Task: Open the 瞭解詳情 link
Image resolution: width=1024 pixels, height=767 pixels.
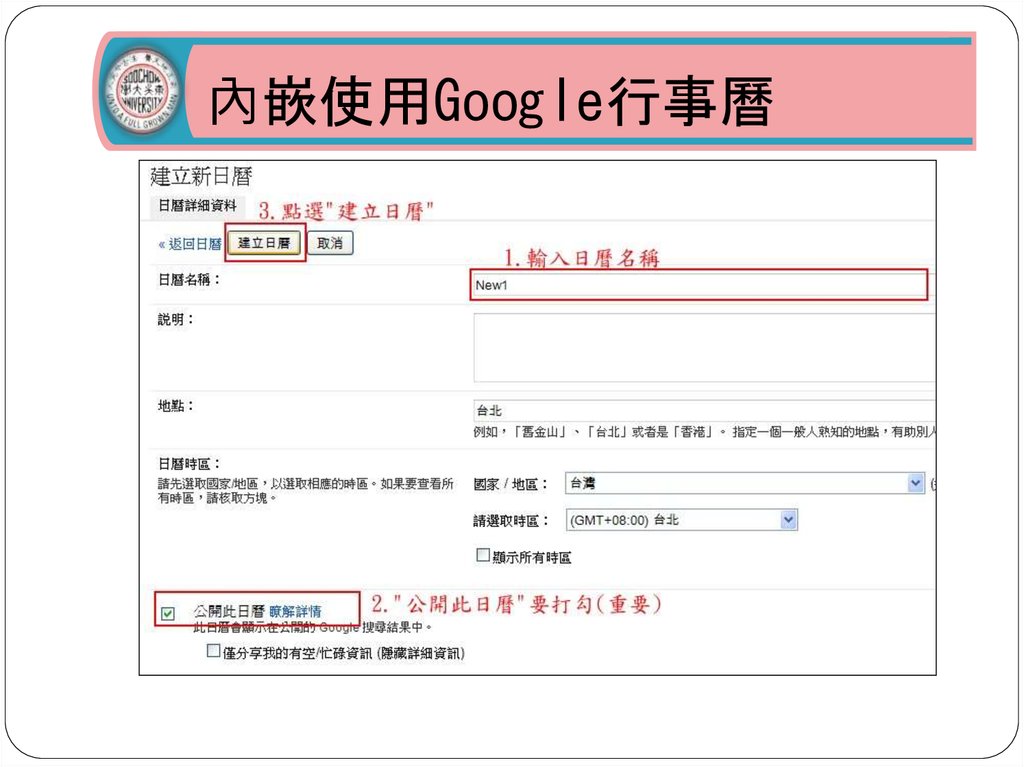Action: pyautogui.click(x=295, y=612)
